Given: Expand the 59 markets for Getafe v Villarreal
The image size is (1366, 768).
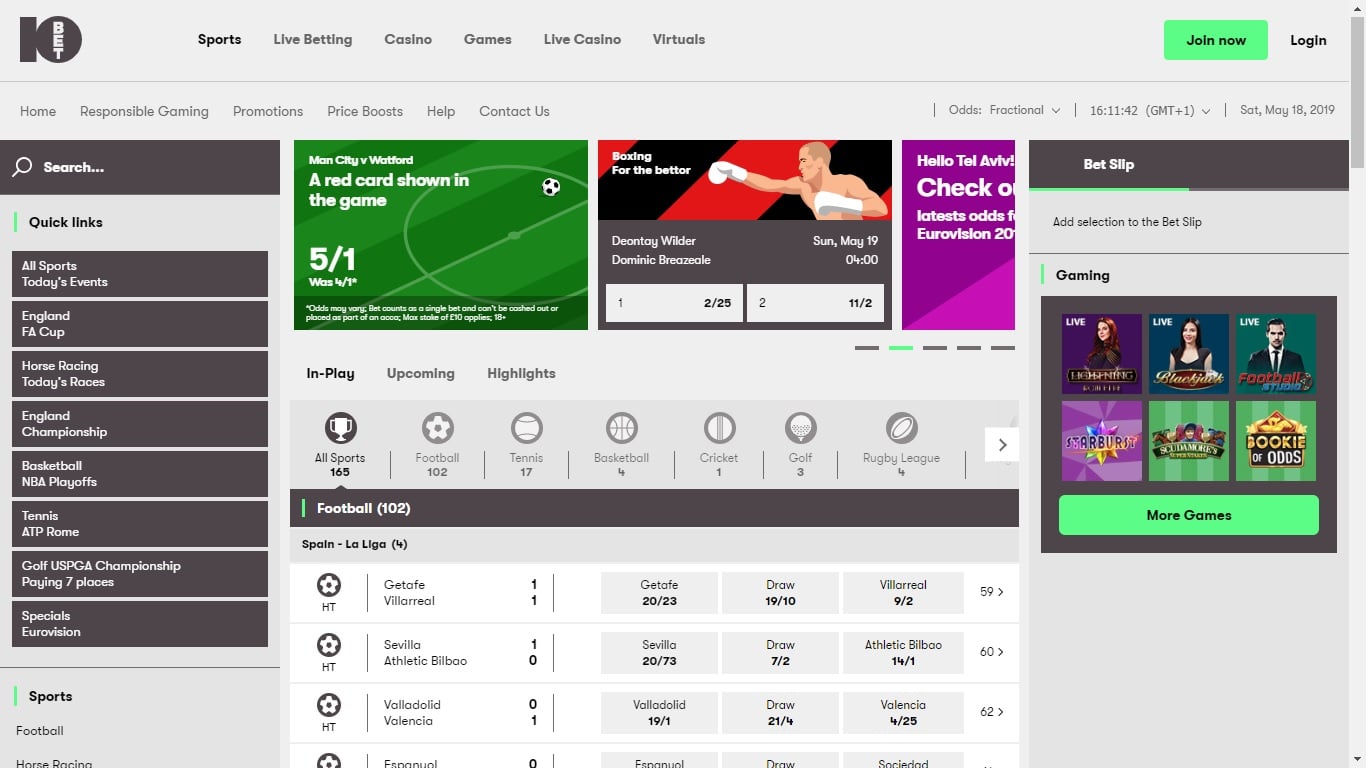Looking at the screenshot, I should coord(992,592).
